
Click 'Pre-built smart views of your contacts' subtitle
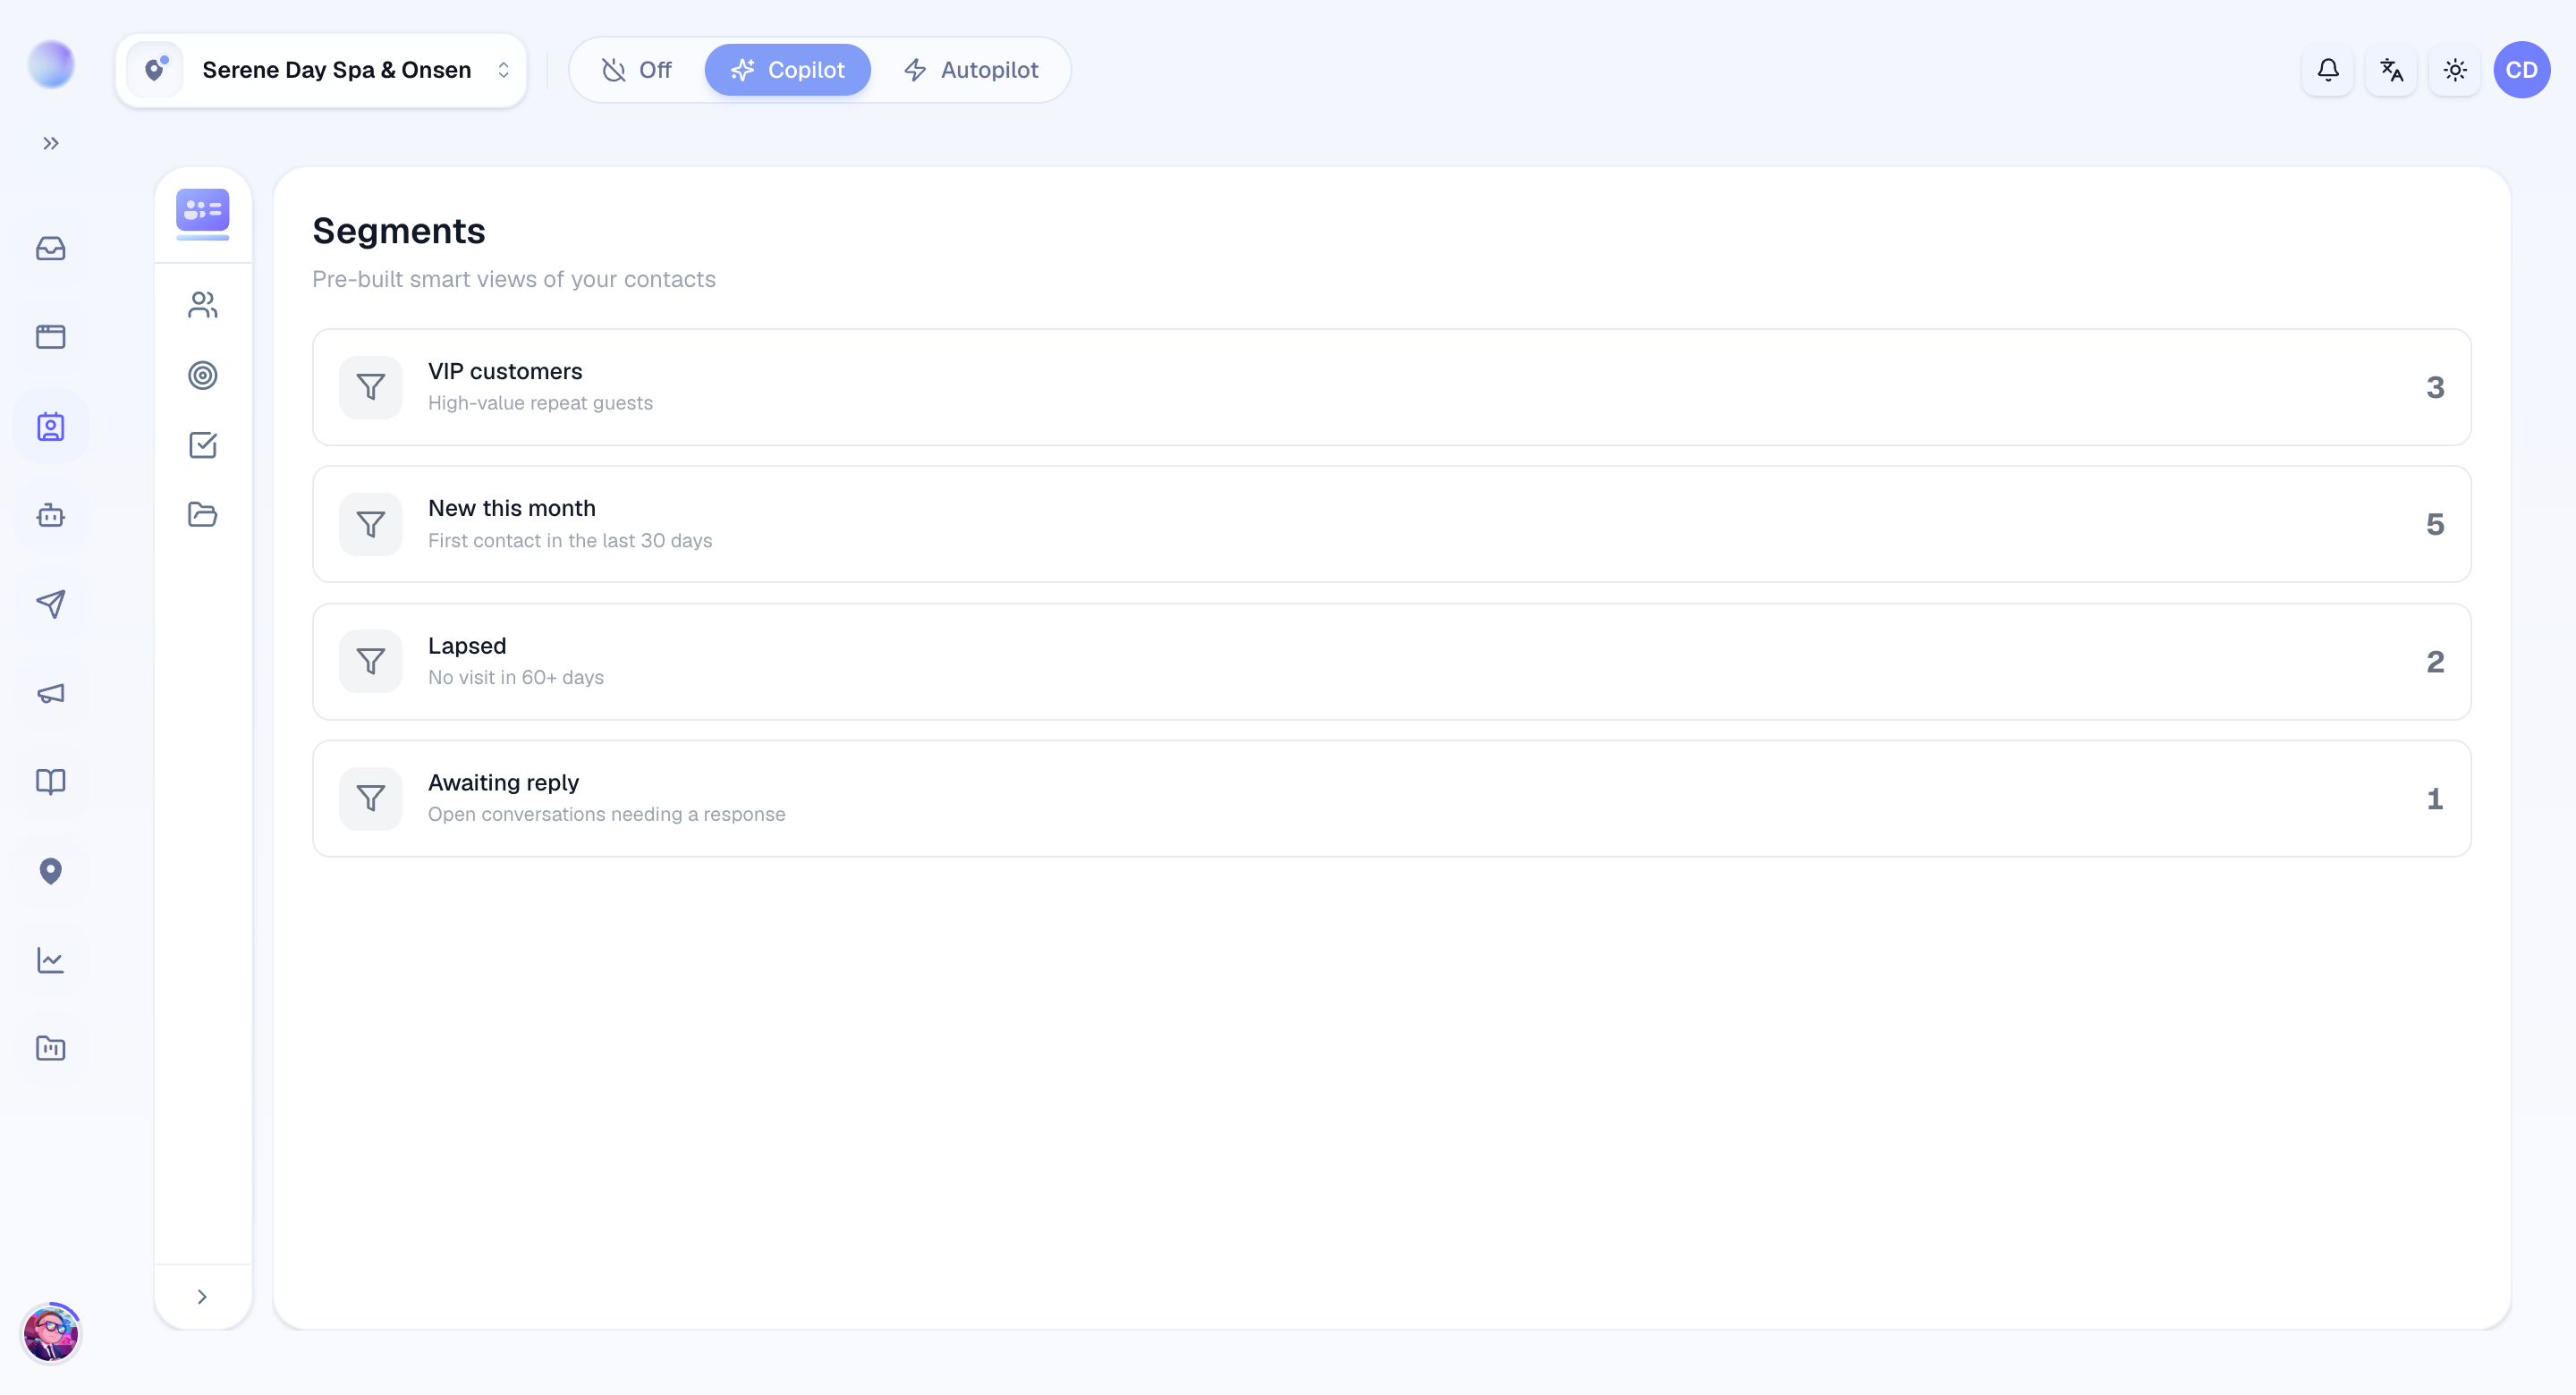[x=514, y=279]
